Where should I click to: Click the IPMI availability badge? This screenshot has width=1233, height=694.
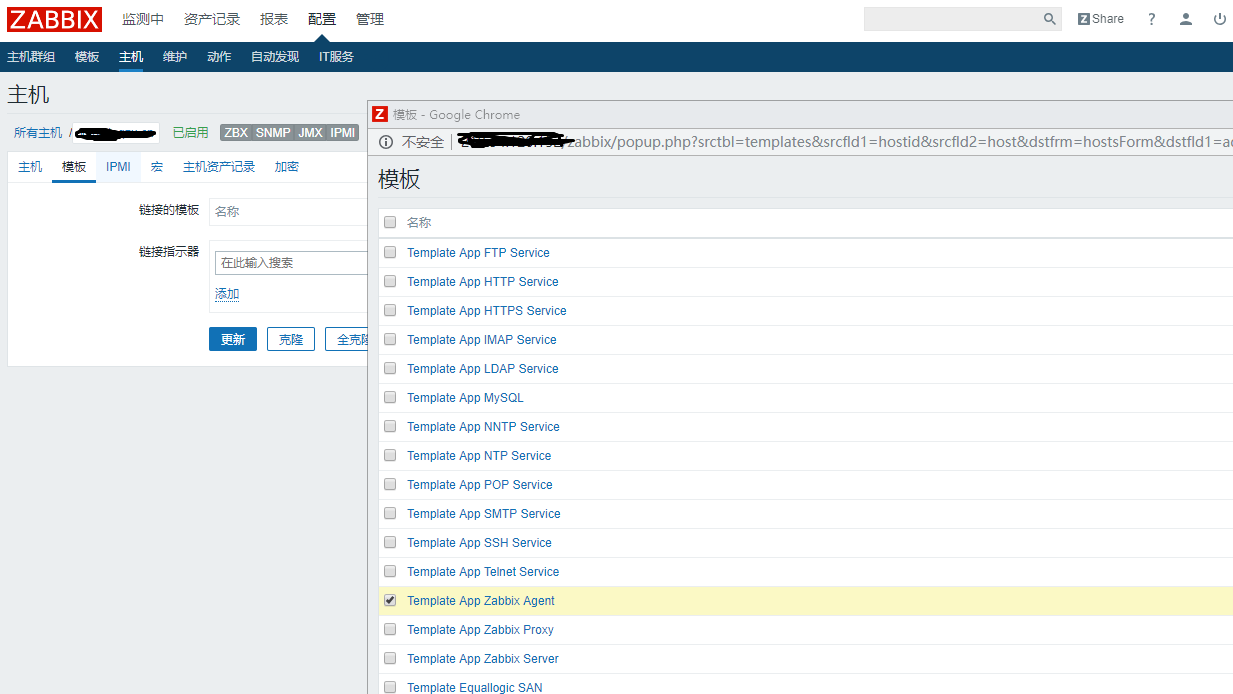343,133
